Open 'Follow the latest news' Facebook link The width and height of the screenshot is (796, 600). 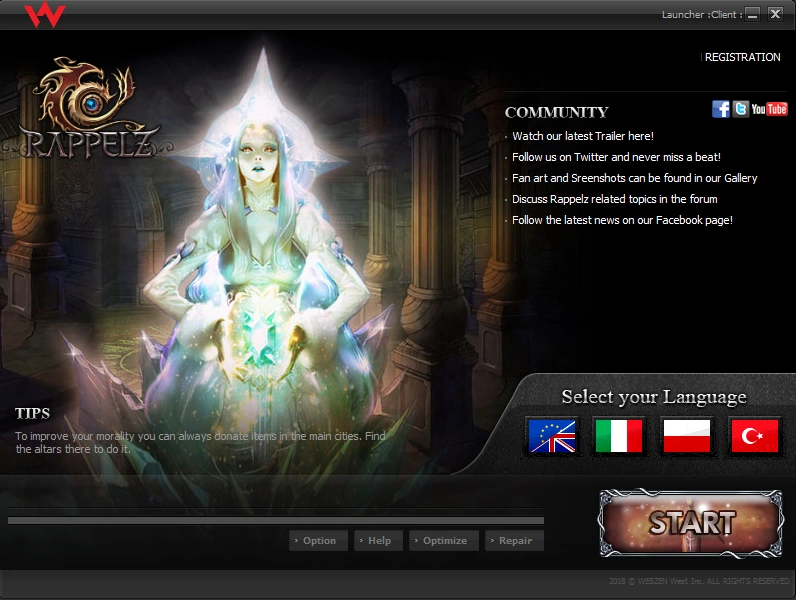622,220
